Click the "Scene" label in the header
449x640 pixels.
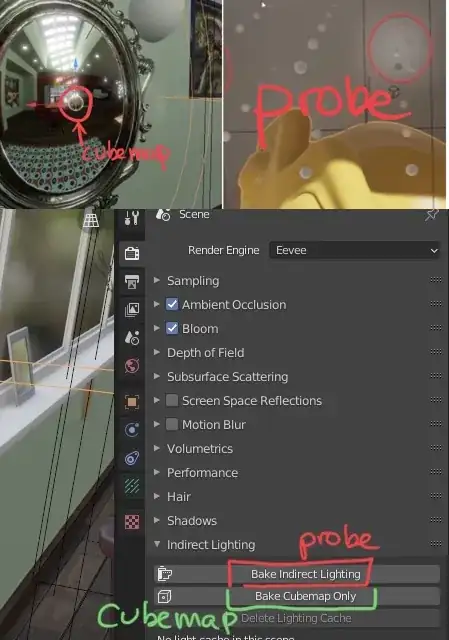(194, 214)
